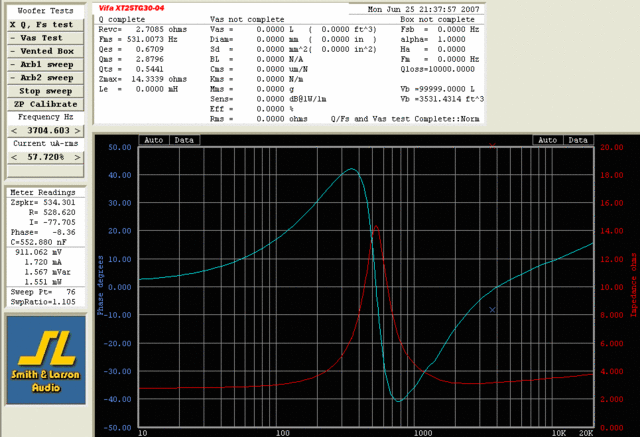The image size is (640, 437).
Task: Click the frequency value 3704.603
Action: pos(48,131)
